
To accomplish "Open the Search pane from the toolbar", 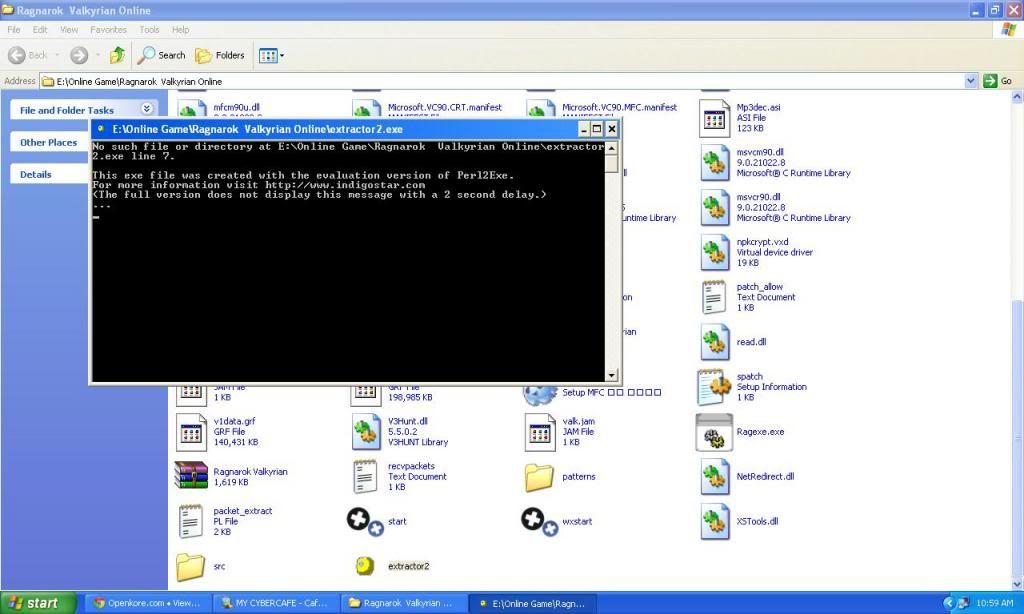I will [x=162, y=56].
